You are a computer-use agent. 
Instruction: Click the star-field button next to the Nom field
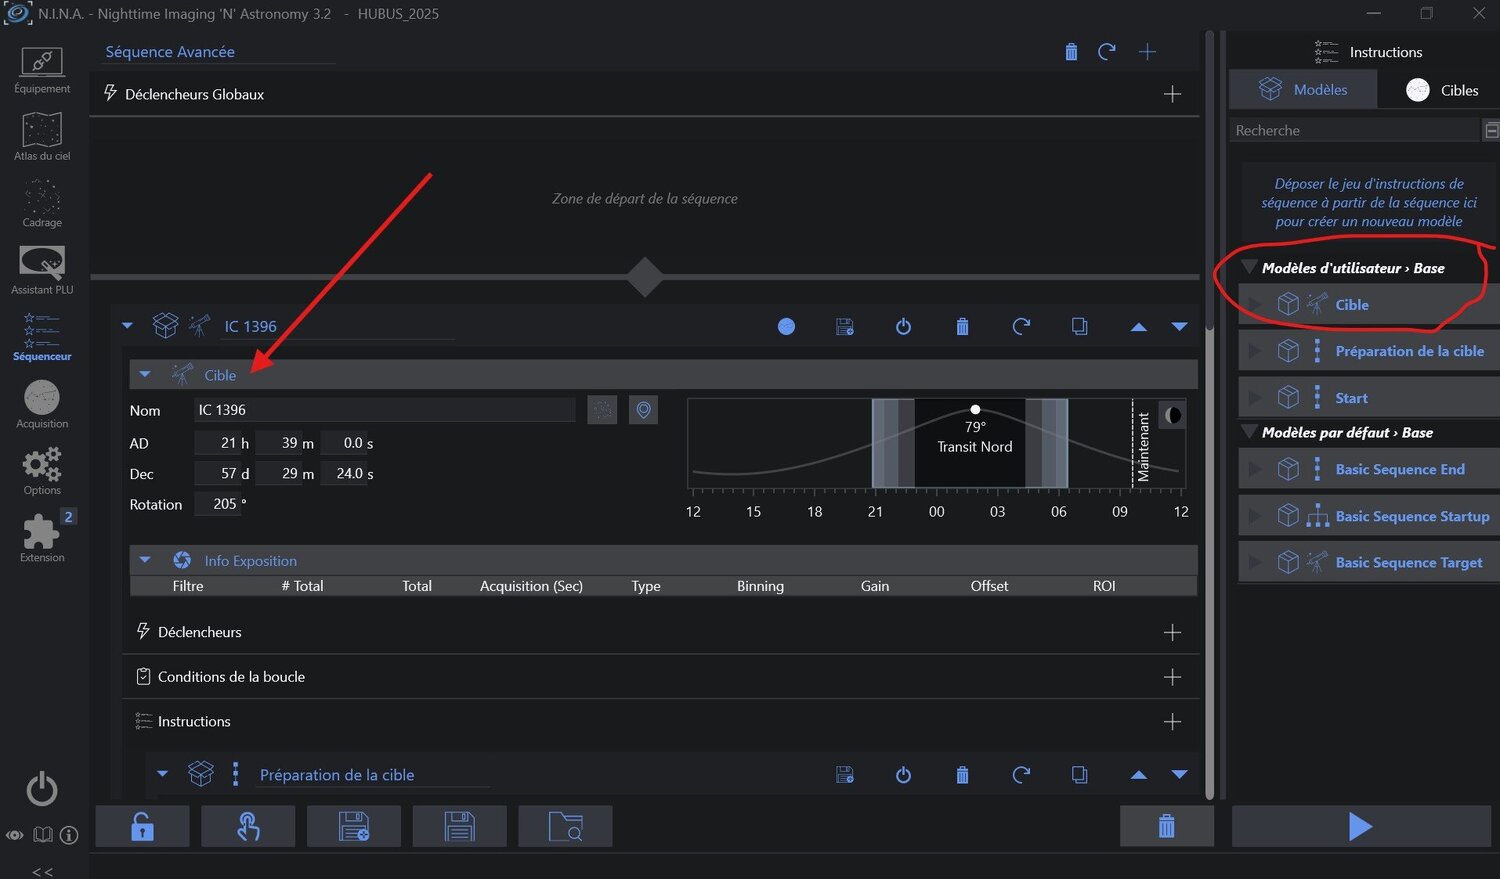[602, 410]
